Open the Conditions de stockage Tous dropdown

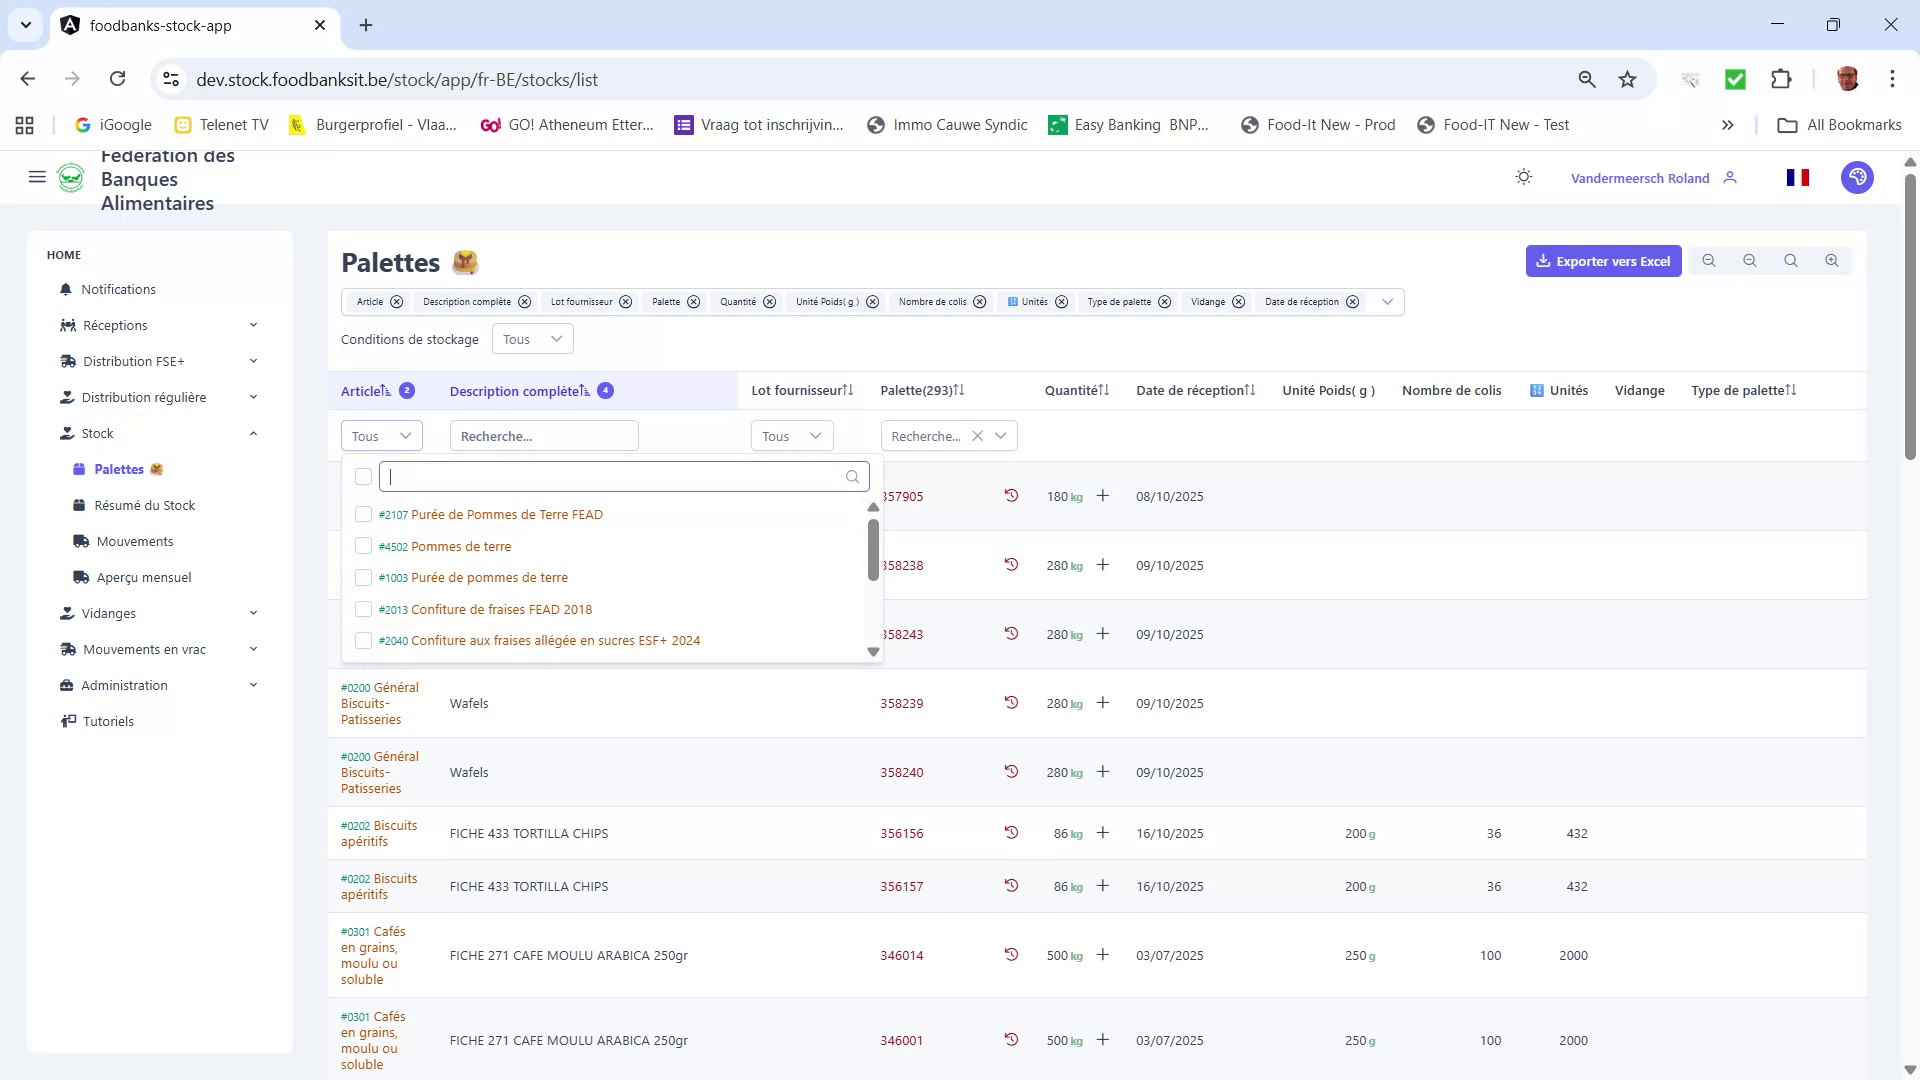pyautogui.click(x=532, y=339)
